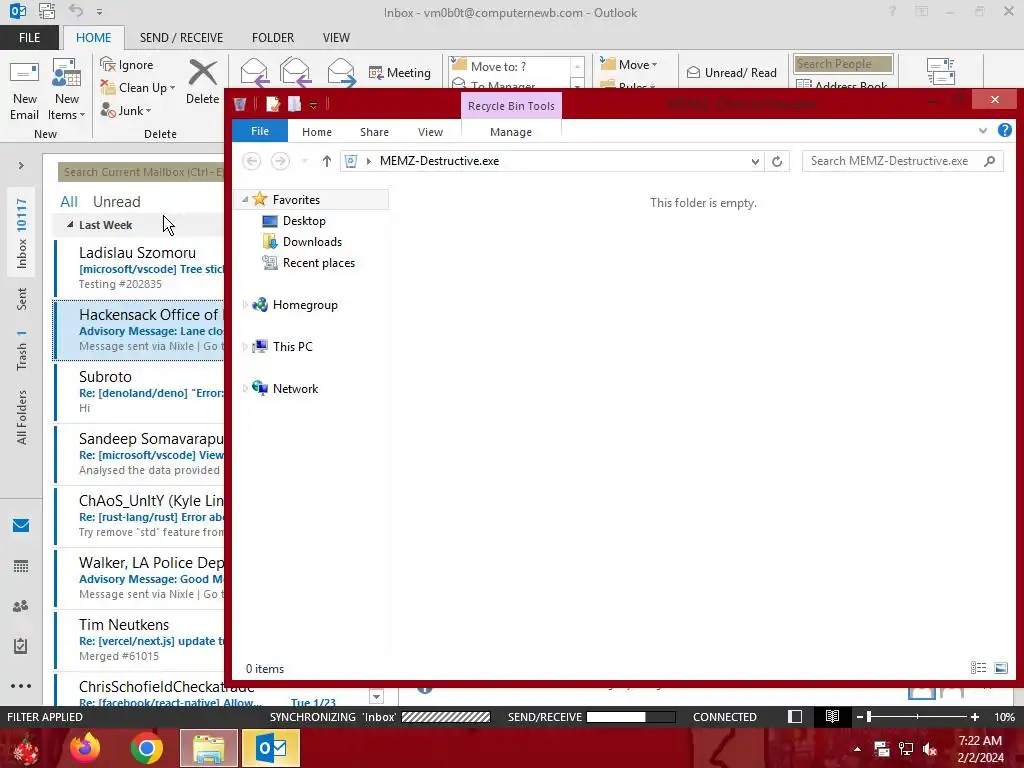Click Properties quick access icon in Explorer
The image size is (1024, 768).
click(273, 104)
